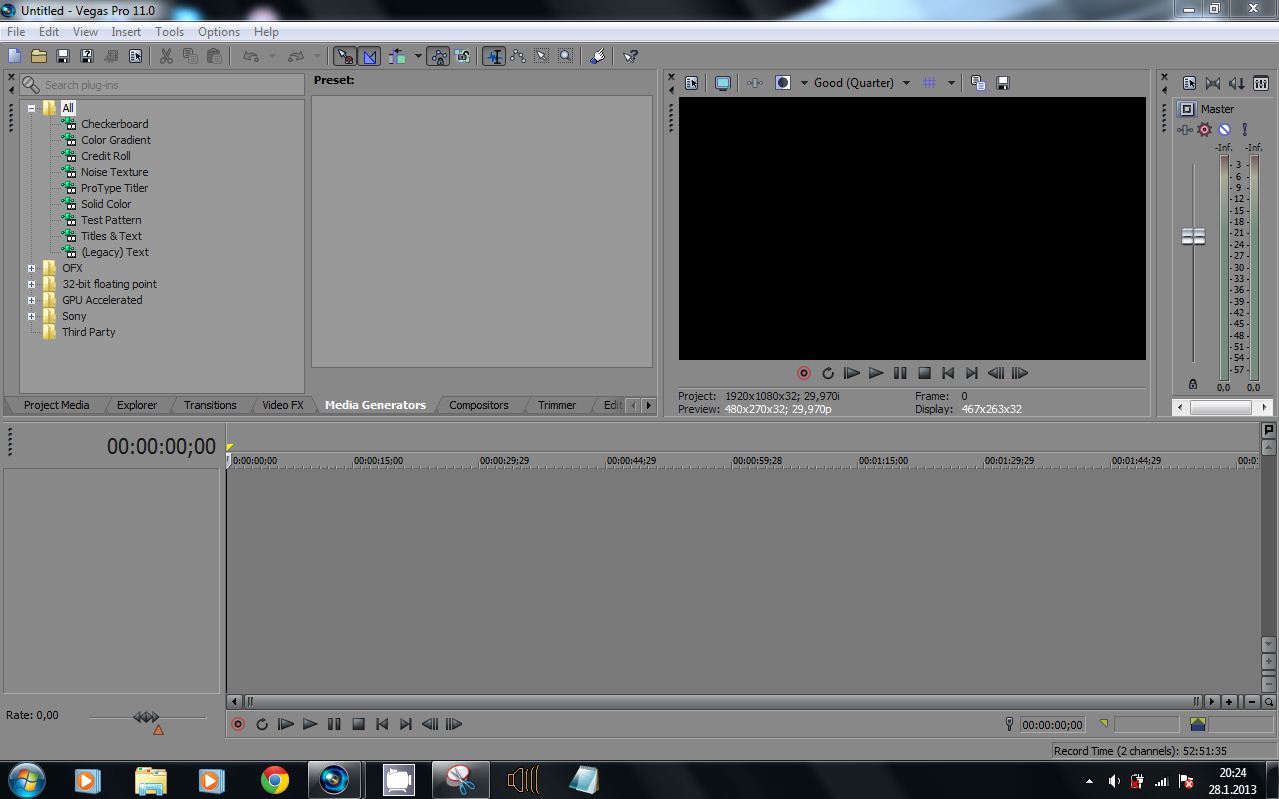Collapse the All folder in the tree
This screenshot has width=1279, height=799.
[x=31, y=108]
